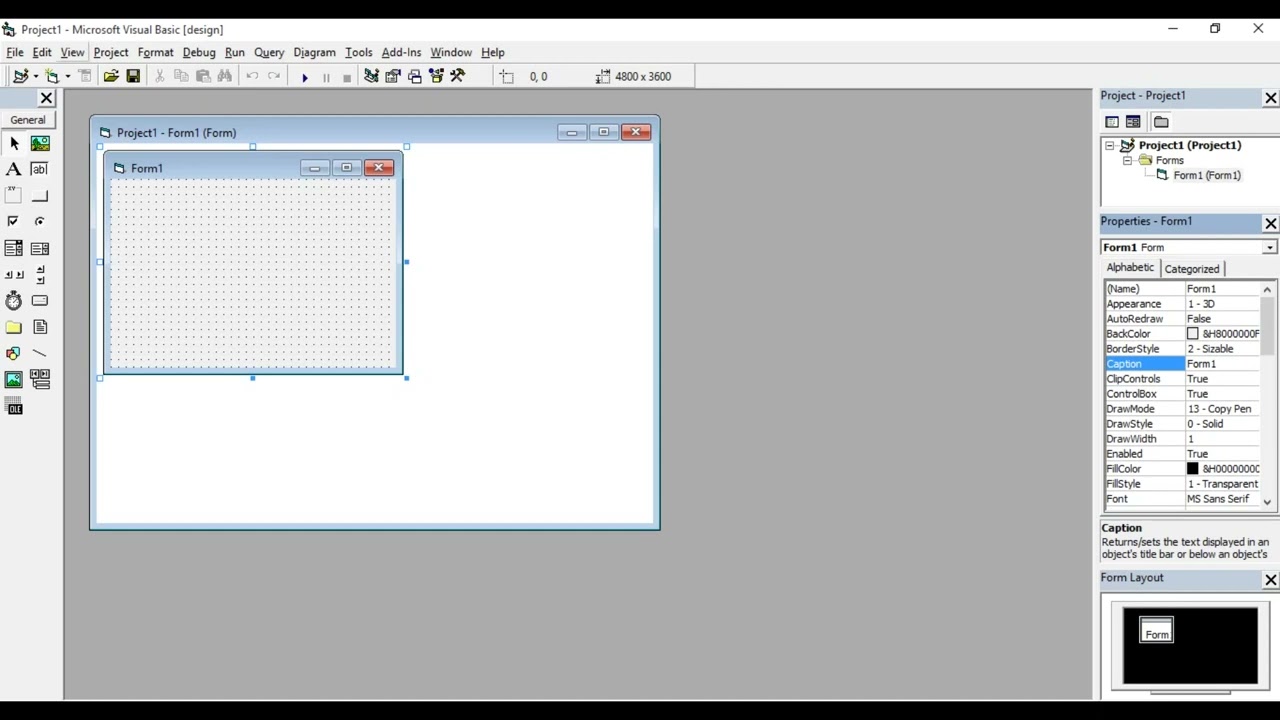This screenshot has height=720, width=1280.
Task: Switch to the Categorized tab
Action: pos(1192,269)
